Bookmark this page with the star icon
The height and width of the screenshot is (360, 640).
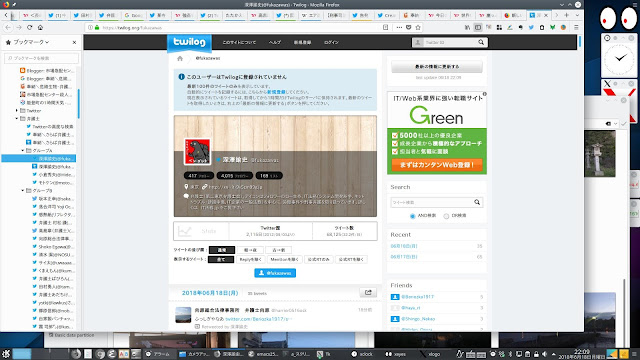(418, 27)
